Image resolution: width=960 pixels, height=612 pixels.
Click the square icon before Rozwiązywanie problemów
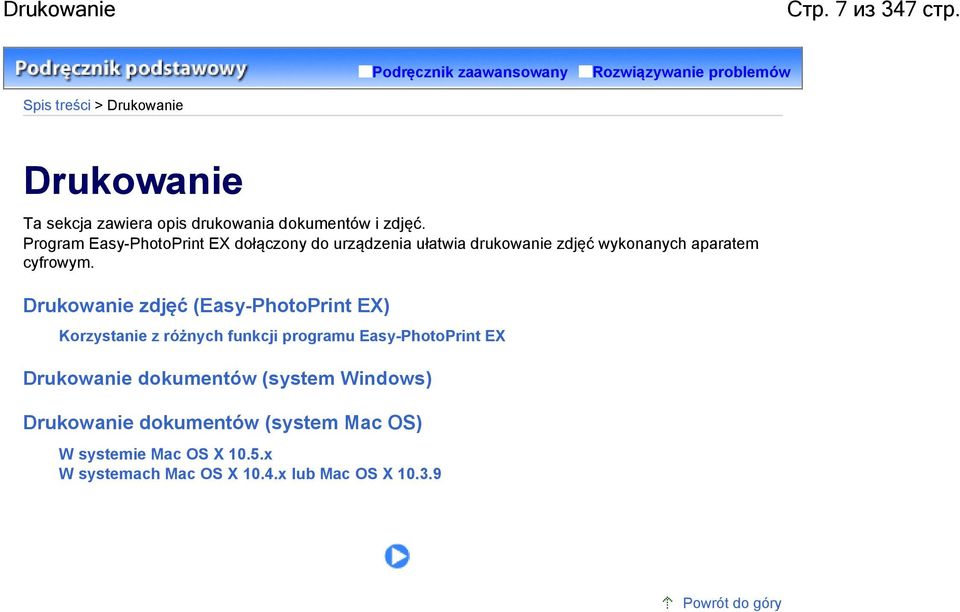pos(585,72)
